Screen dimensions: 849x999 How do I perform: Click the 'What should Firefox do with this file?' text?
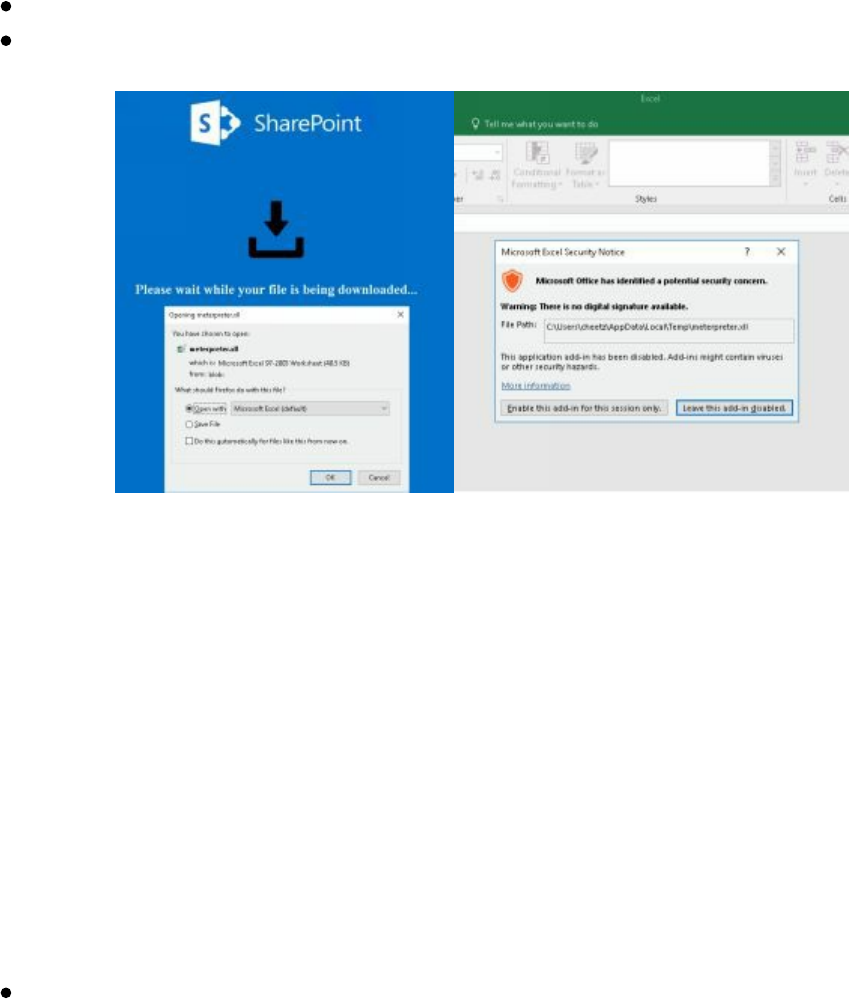(230, 389)
